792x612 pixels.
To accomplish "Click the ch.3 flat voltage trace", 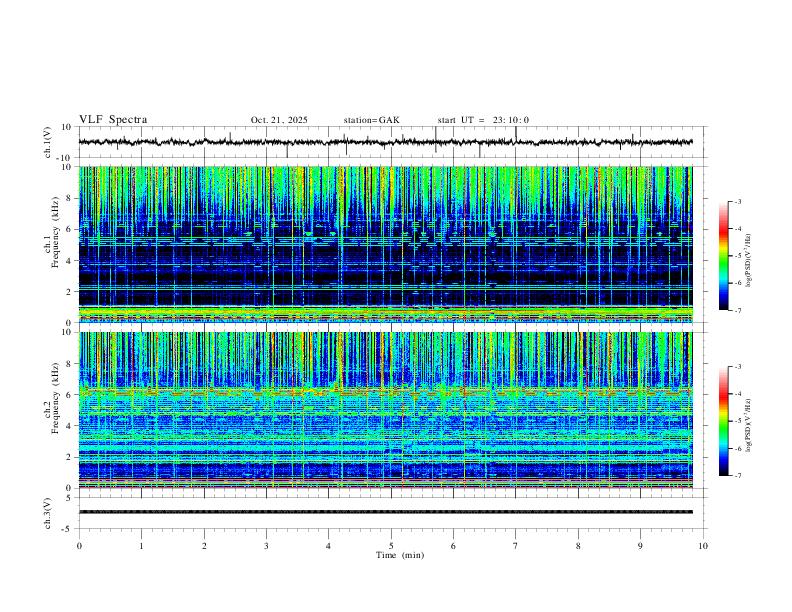I will [385, 512].
